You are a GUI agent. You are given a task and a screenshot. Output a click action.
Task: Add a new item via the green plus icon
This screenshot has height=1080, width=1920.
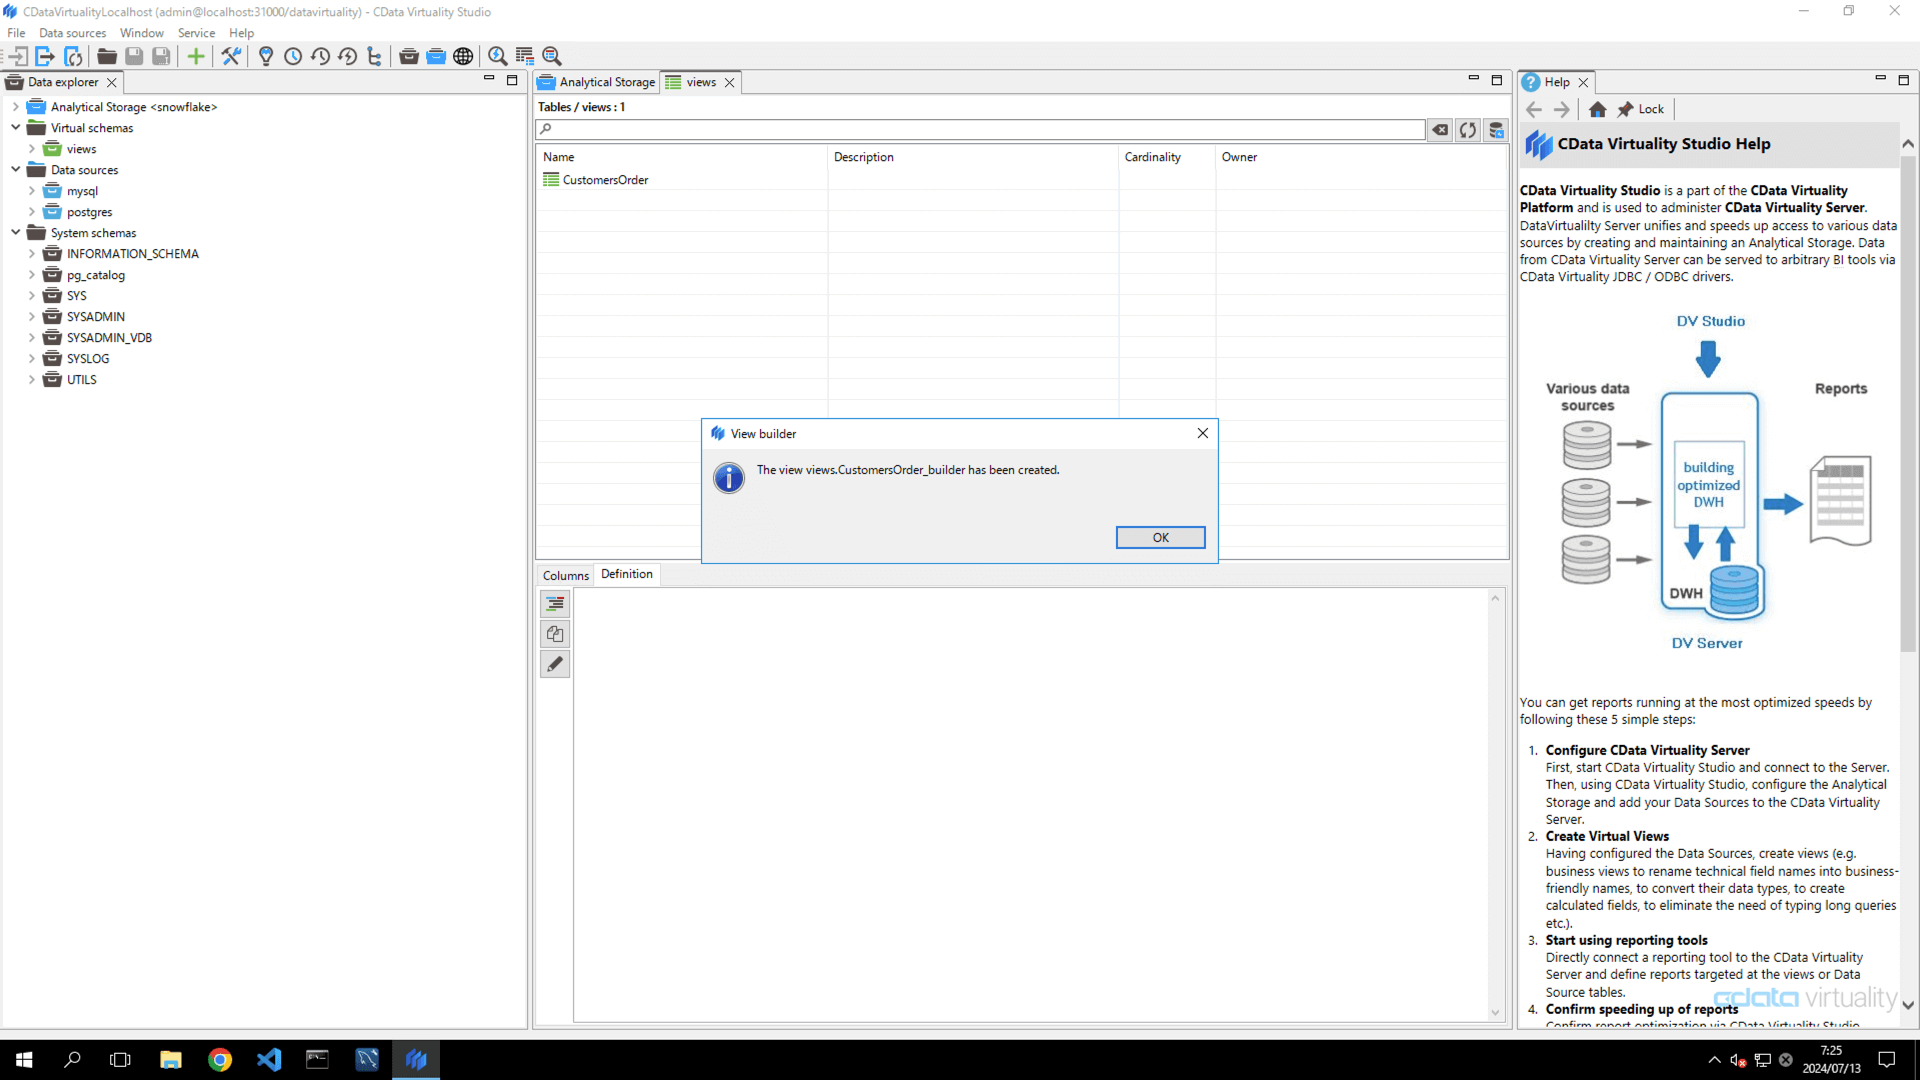pos(196,56)
